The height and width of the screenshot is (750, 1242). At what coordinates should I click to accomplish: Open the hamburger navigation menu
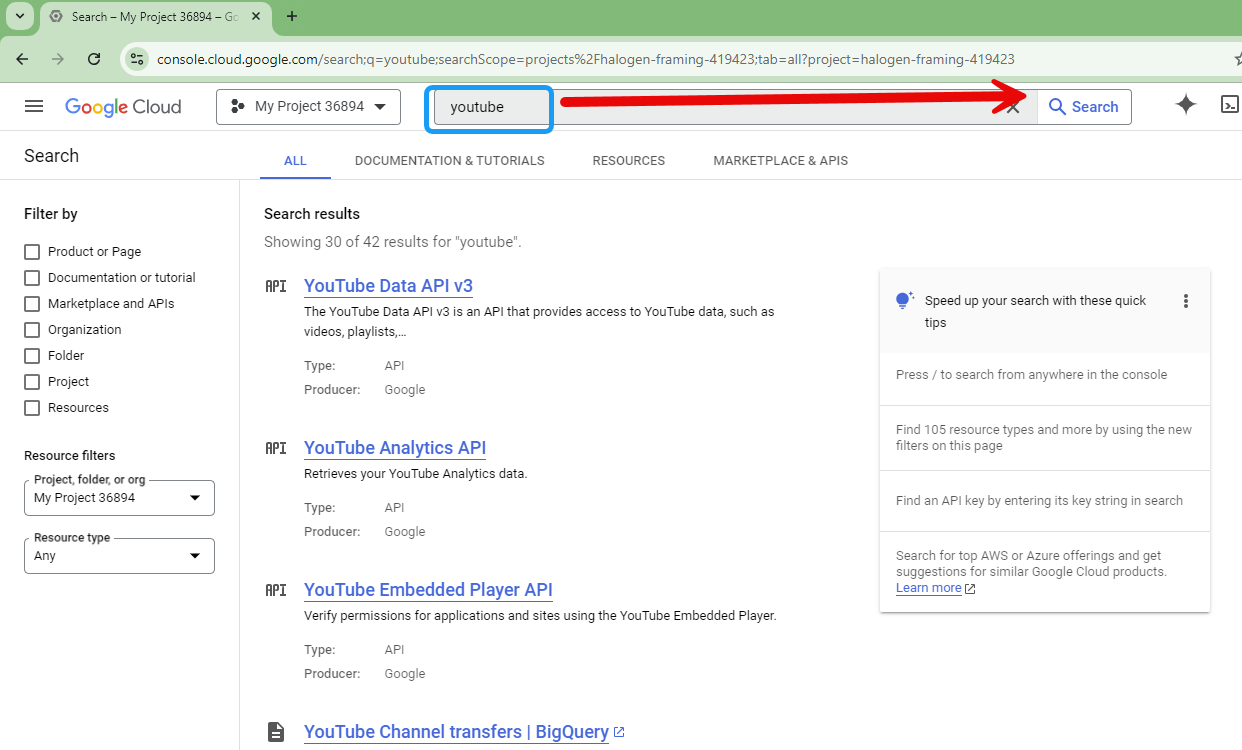(x=34, y=106)
